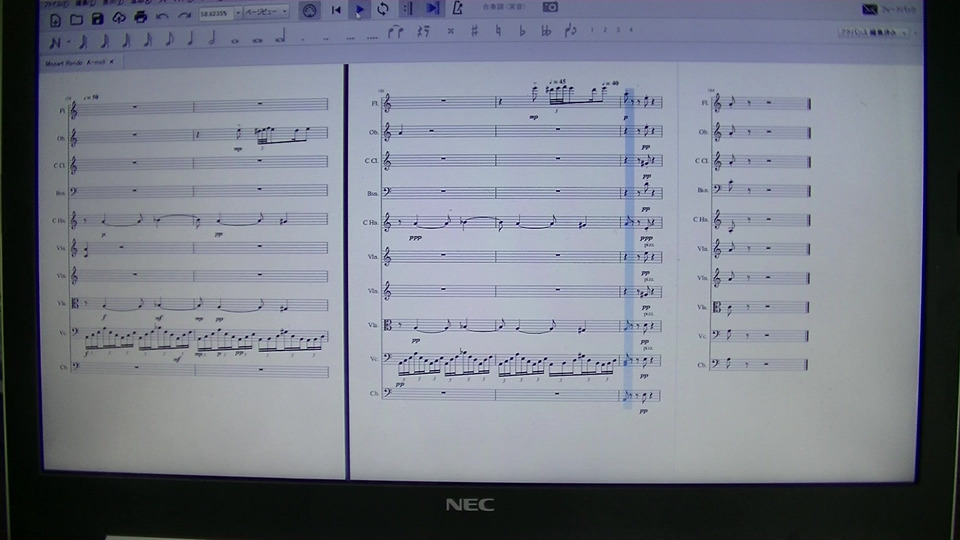Select the quarter note = 45 tempo marking
Image resolution: width=960 pixels, height=540 pixels.
pos(558,81)
